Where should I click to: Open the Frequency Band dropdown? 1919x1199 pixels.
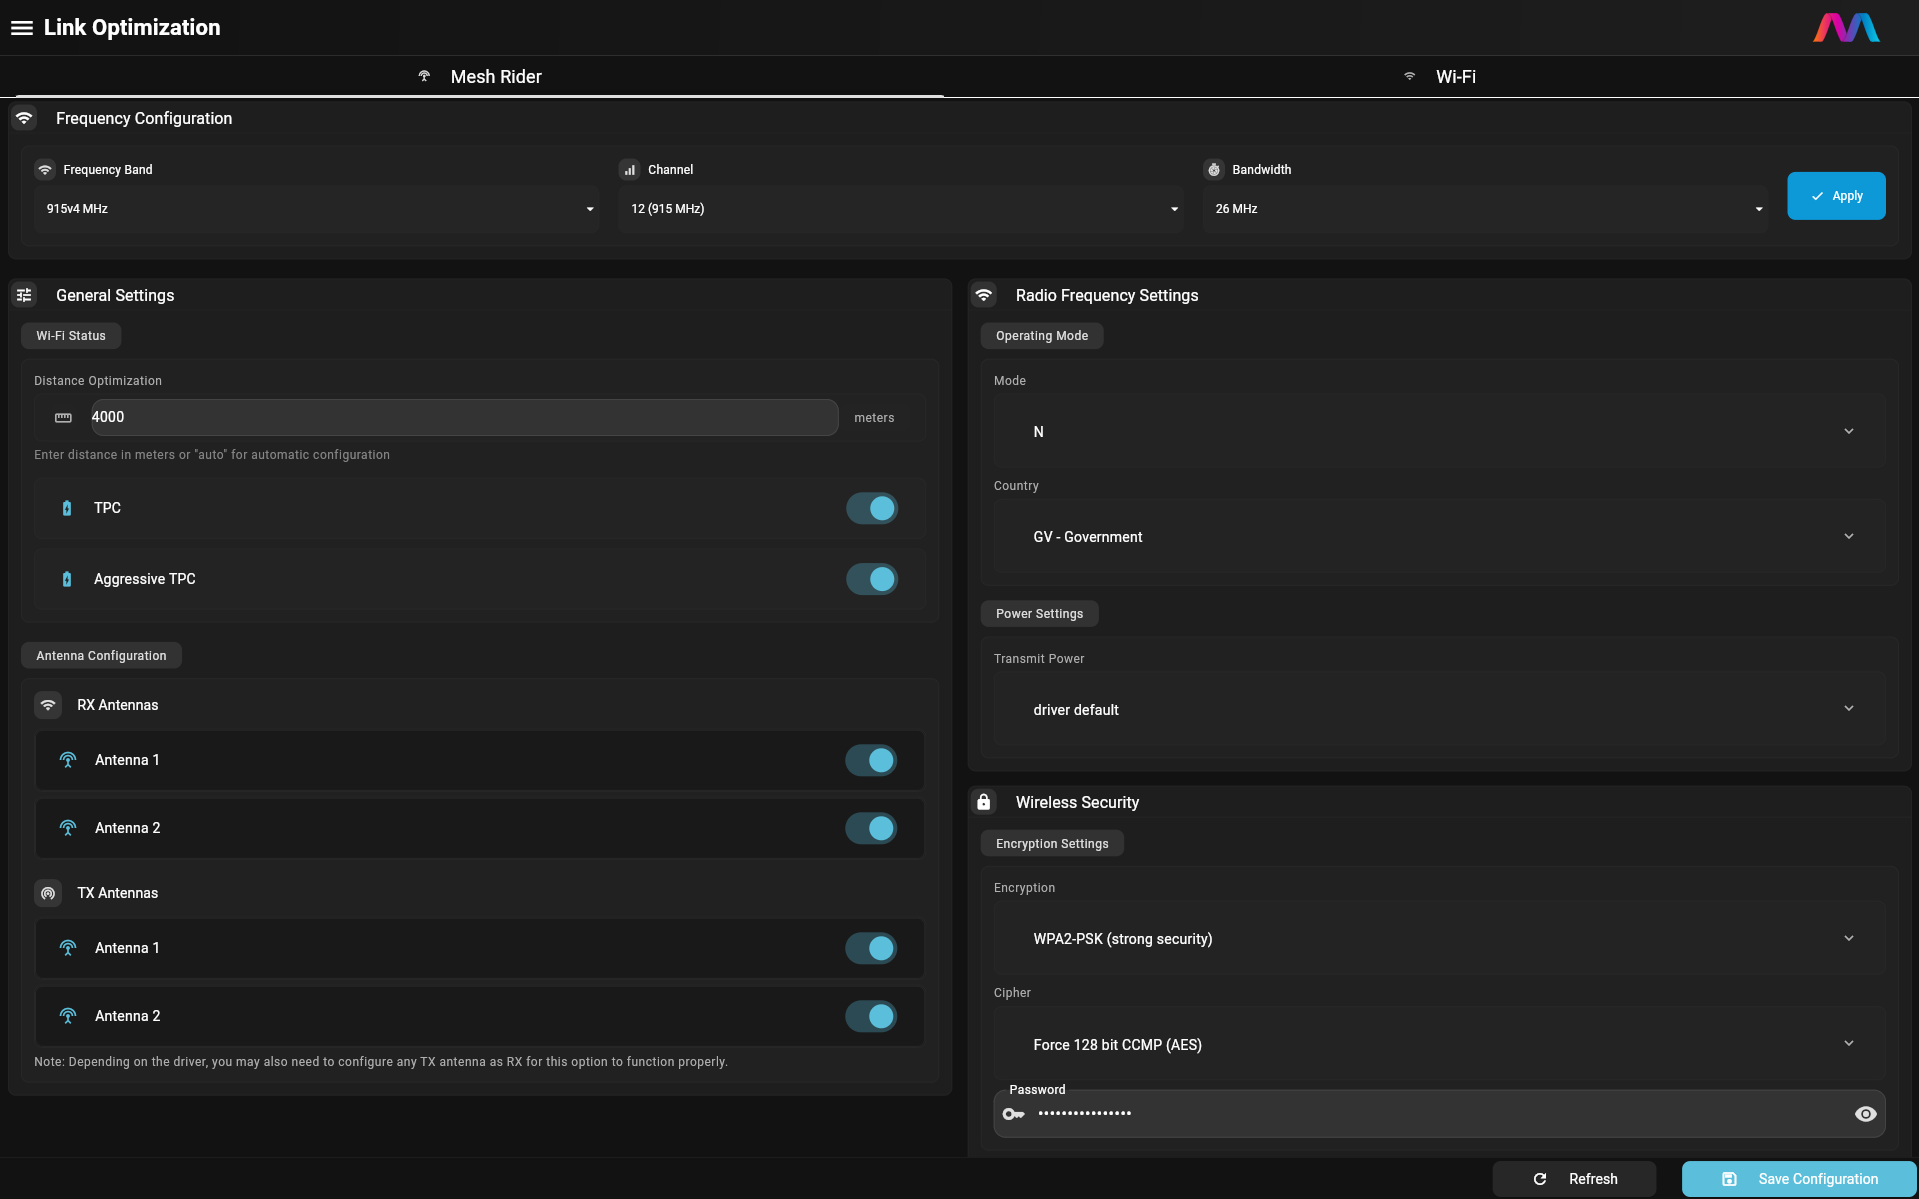[317, 209]
